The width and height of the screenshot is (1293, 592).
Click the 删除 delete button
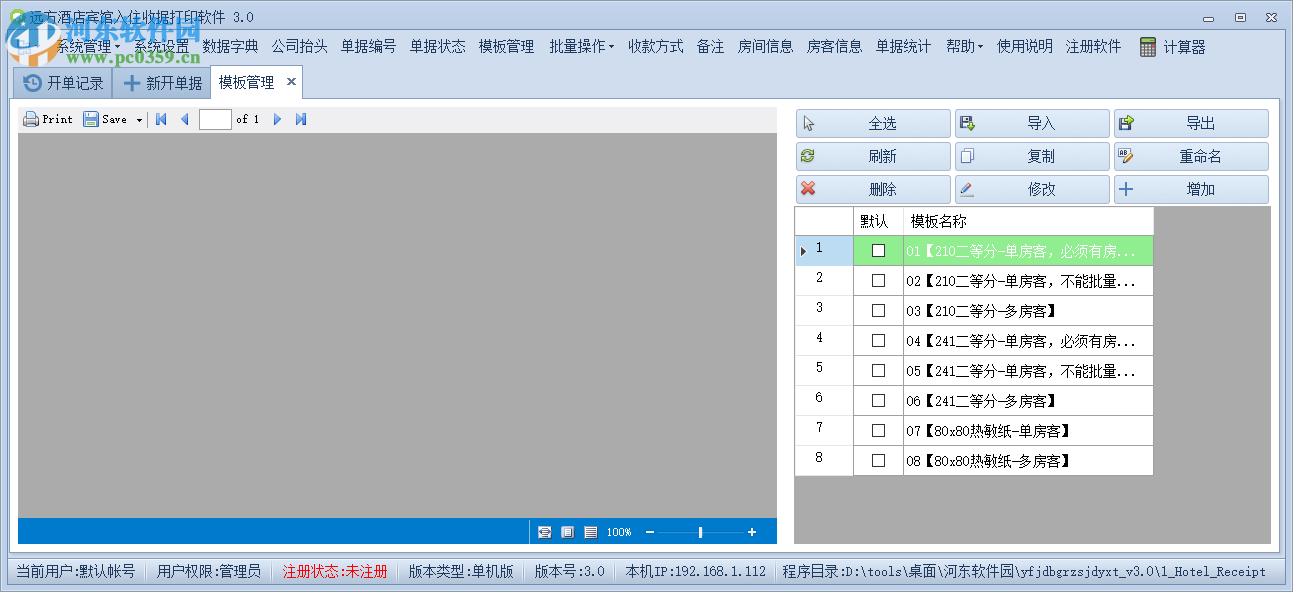click(873, 190)
